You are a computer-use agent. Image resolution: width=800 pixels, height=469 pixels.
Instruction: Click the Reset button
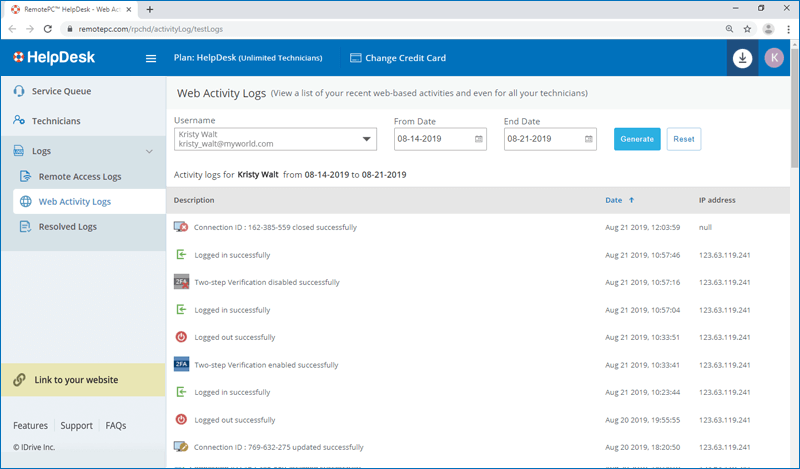[684, 139]
